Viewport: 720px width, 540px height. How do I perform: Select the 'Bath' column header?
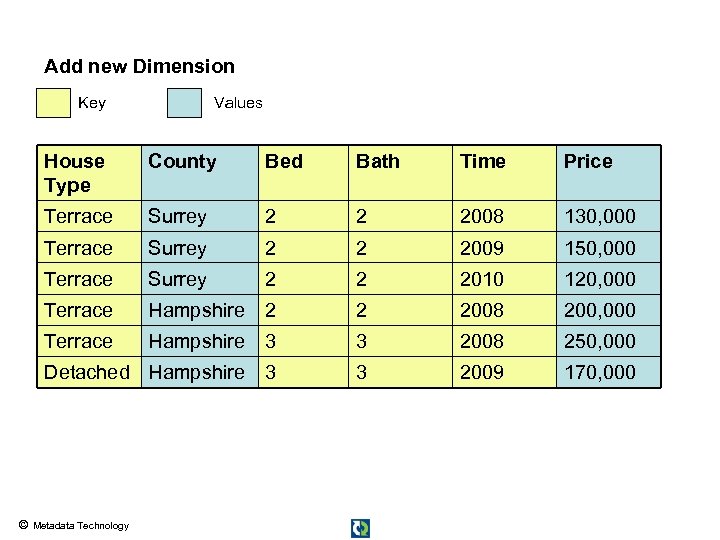point(400,173)
